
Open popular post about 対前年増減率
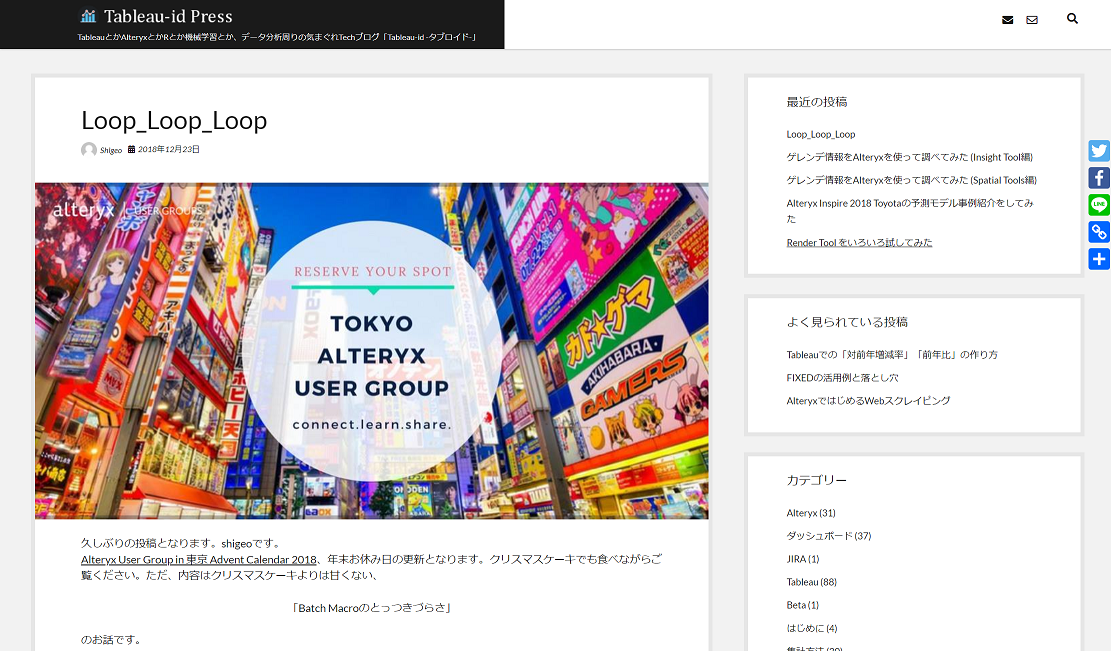(892, 354)
